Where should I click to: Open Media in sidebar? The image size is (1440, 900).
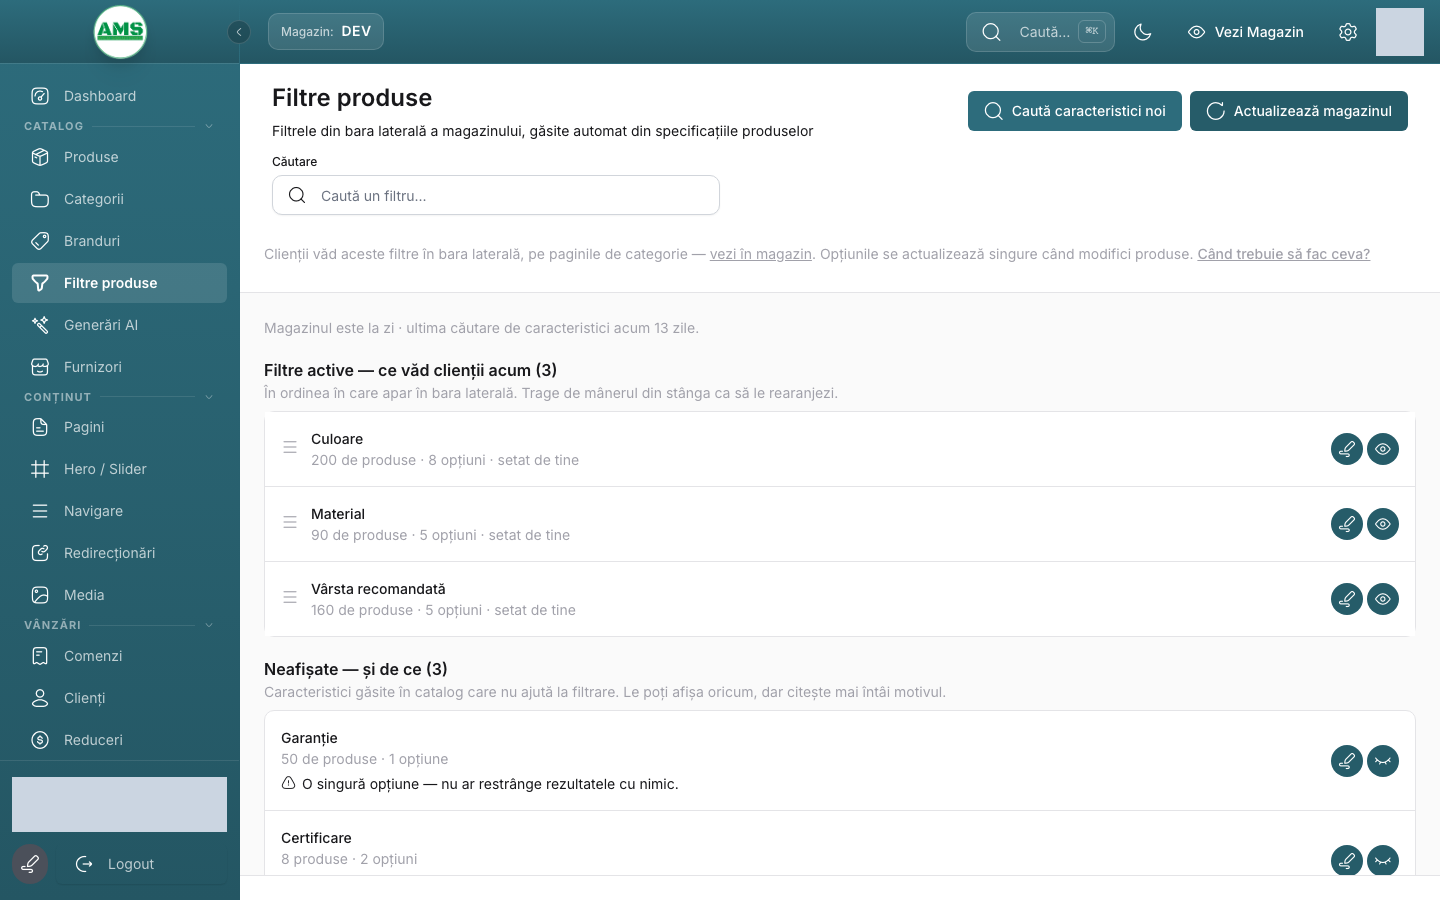(x=120, y=595)
